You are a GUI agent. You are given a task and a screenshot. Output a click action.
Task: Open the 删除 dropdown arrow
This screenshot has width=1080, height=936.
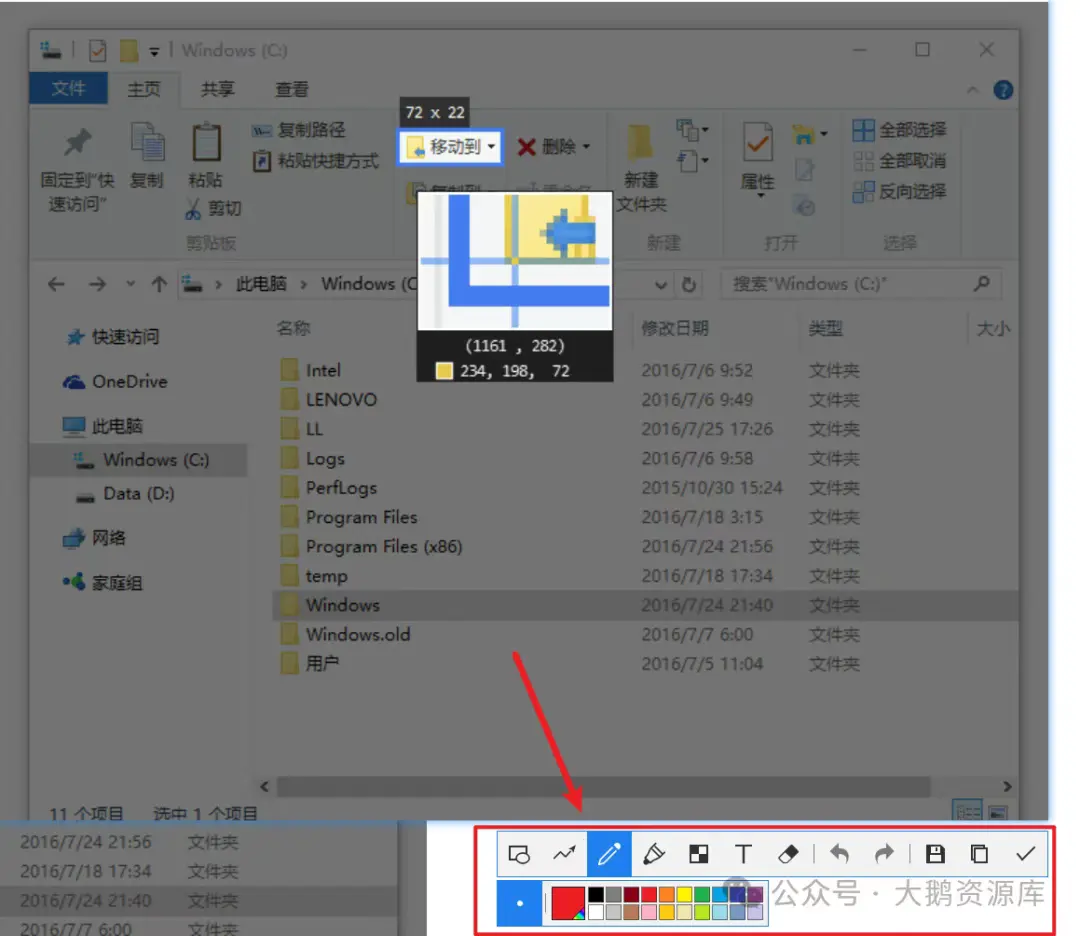pyautogui.click(x=586, y=147)
